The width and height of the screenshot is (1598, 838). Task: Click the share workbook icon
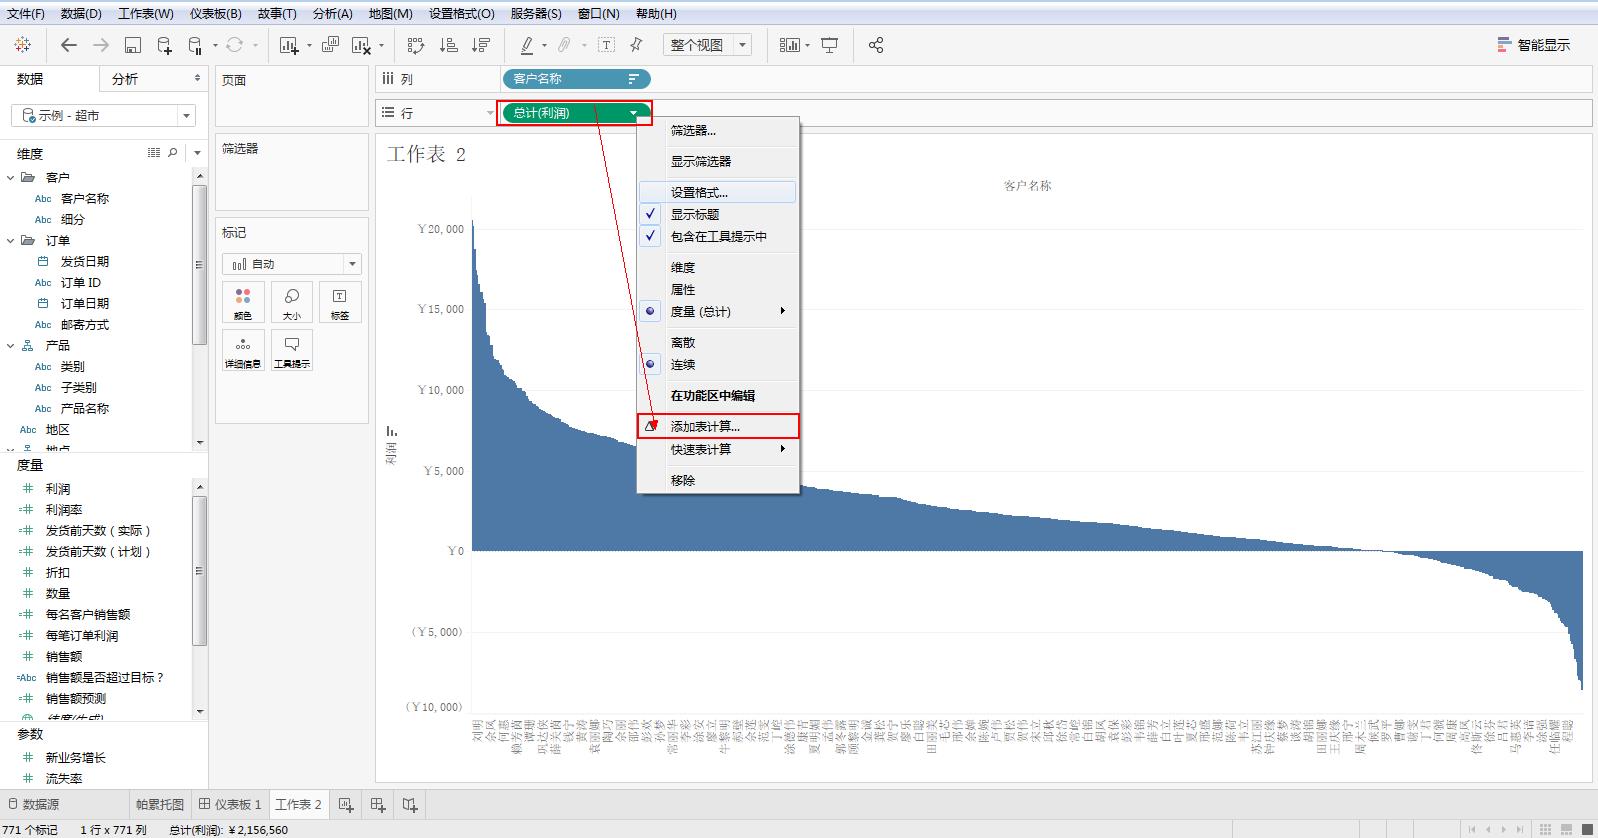tap(876, 45)
